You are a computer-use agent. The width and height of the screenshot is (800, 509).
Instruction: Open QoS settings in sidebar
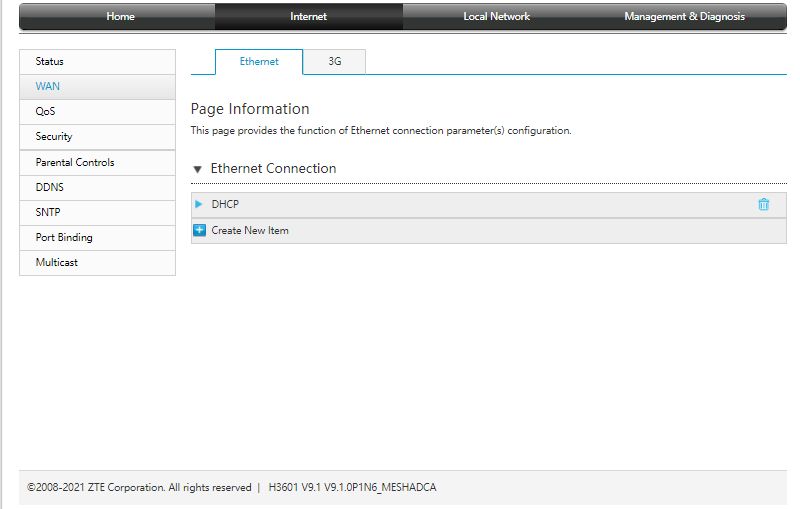point(97,112)
